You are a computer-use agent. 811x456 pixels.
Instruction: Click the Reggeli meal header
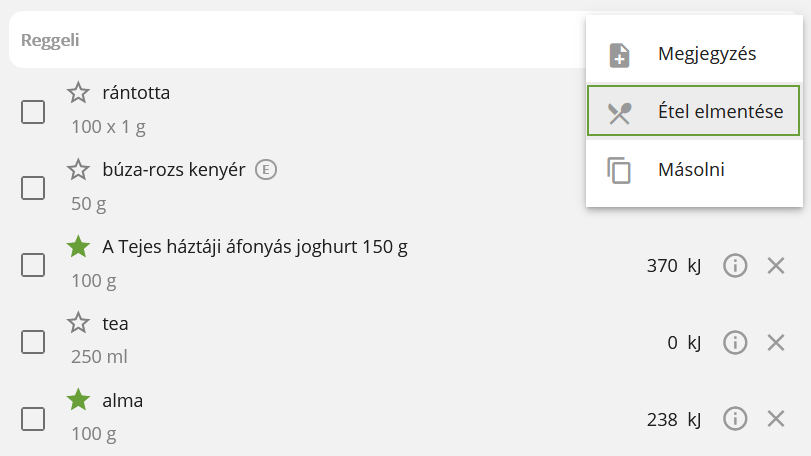(x=50, y=40)
